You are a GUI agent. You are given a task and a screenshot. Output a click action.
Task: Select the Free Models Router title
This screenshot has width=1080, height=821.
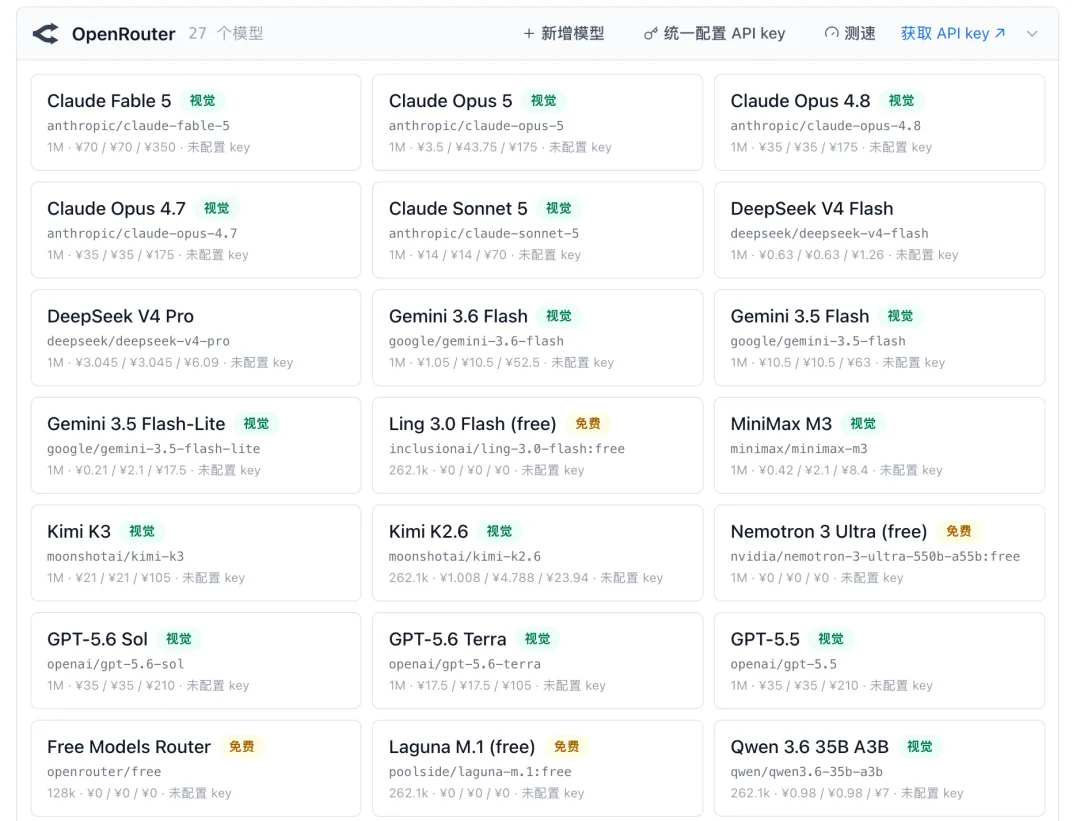point(129,747)
